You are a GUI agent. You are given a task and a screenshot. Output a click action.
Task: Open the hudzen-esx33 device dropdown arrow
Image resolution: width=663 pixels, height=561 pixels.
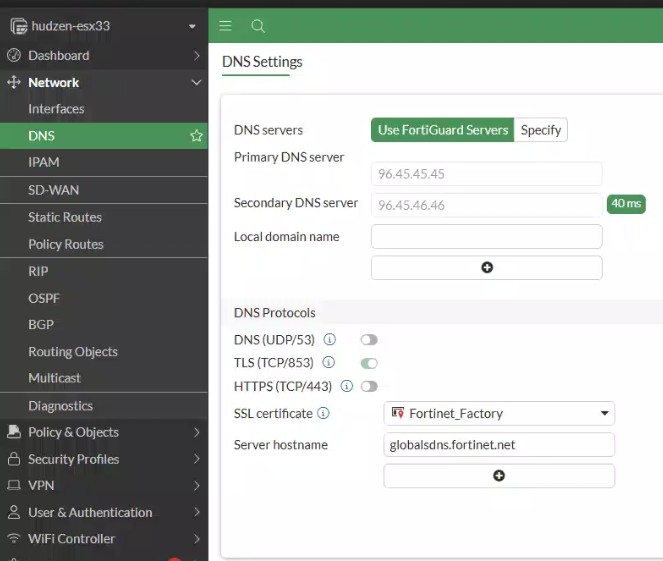point(192,27)
